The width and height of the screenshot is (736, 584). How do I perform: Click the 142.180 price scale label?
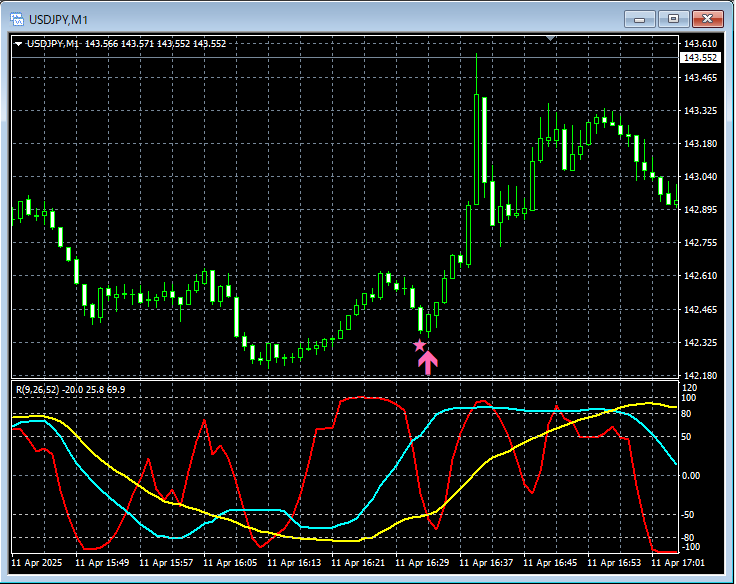pyautogui.click(x=700, y=376)
